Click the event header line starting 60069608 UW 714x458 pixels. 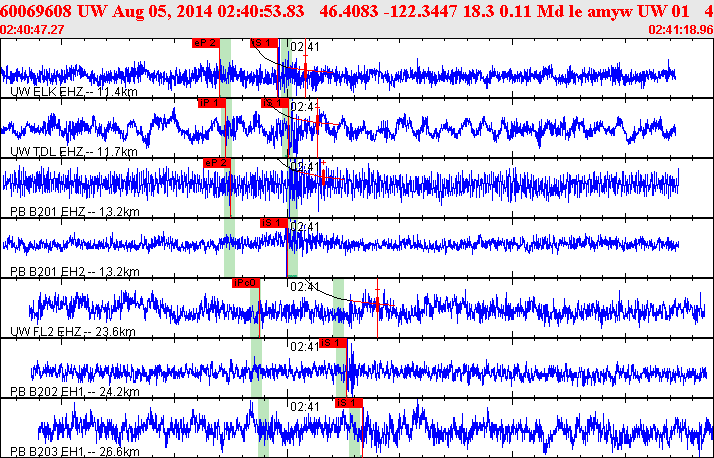coord(357,11)
